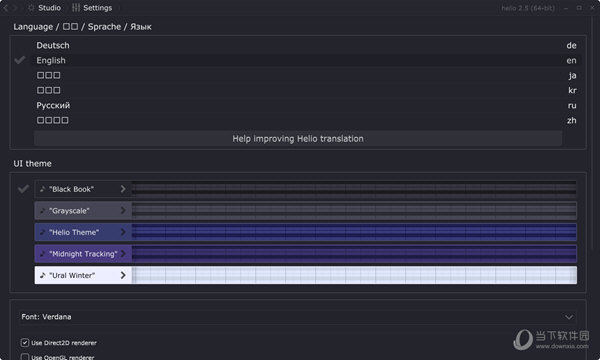Go forward with the right arrow
The width and height of the screenshot is (600, 360).
[x=15, y=8]
